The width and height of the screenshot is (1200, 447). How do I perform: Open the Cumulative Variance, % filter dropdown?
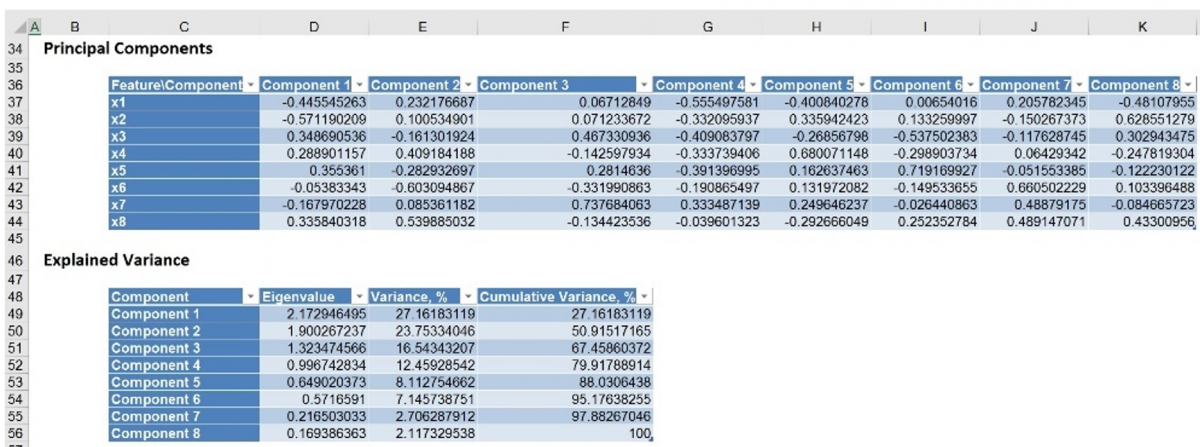645,298
